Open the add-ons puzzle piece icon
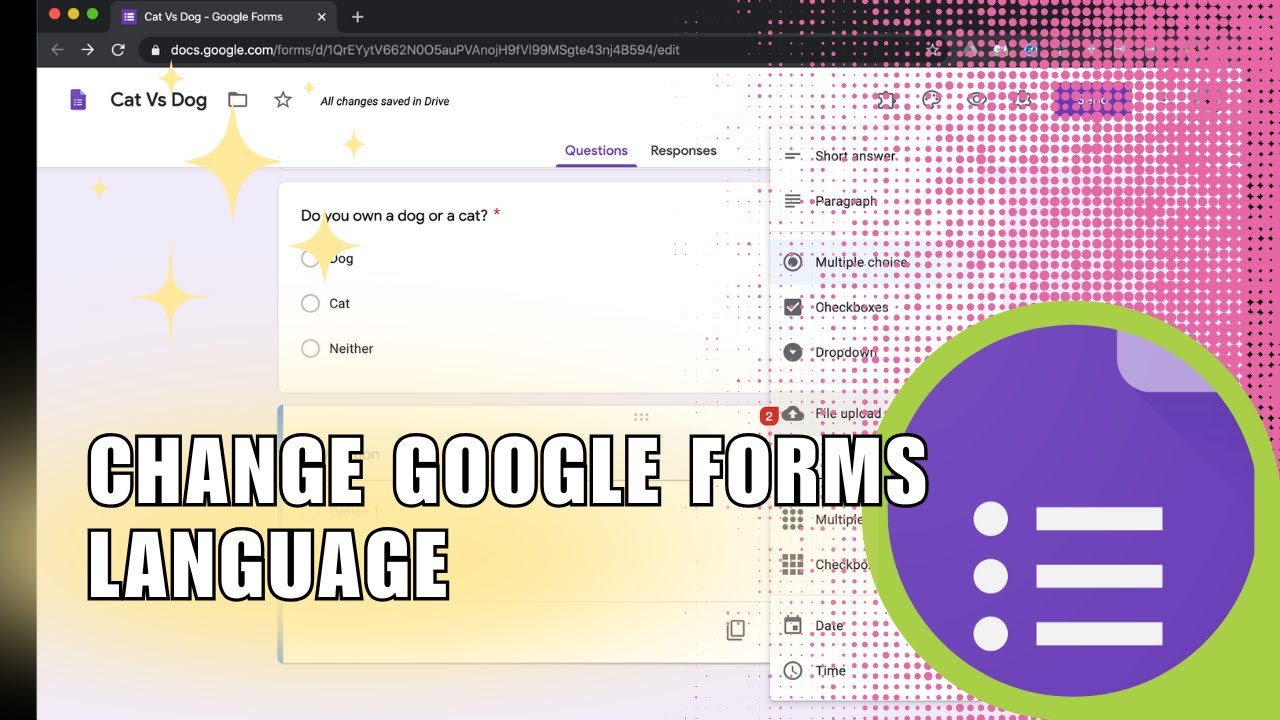Screen dimensions: 1280x720 tap(886, 100)
